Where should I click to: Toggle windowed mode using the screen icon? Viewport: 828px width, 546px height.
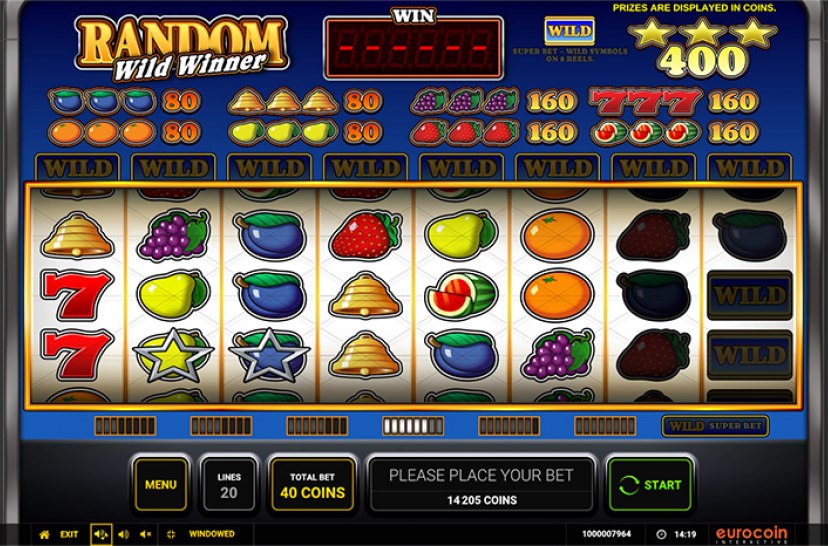(171, 534)
